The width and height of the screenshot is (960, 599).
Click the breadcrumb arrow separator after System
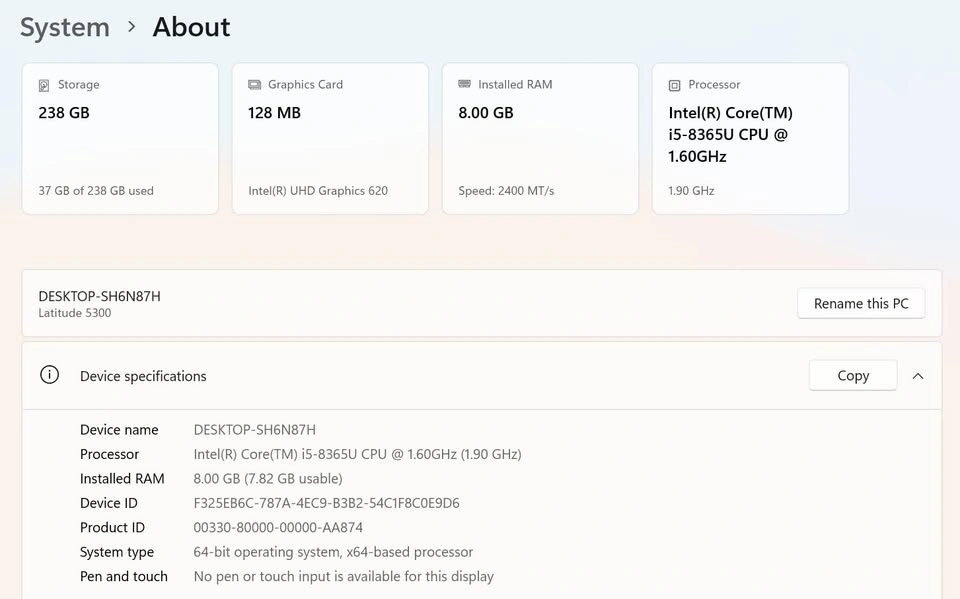pyautogui.click(x=132, y=27)
